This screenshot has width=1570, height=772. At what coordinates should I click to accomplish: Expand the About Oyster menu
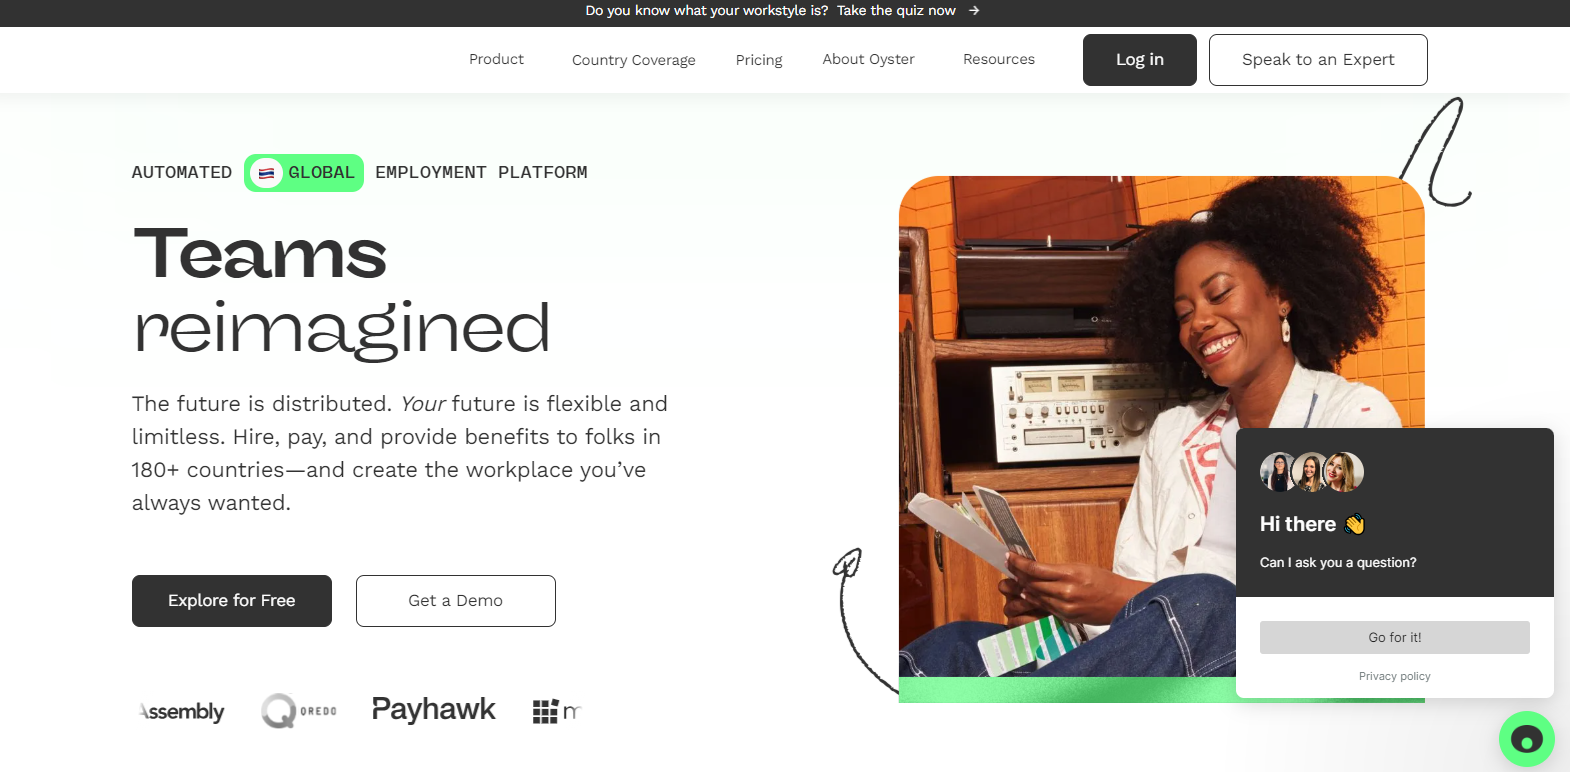tap(868, 59)
